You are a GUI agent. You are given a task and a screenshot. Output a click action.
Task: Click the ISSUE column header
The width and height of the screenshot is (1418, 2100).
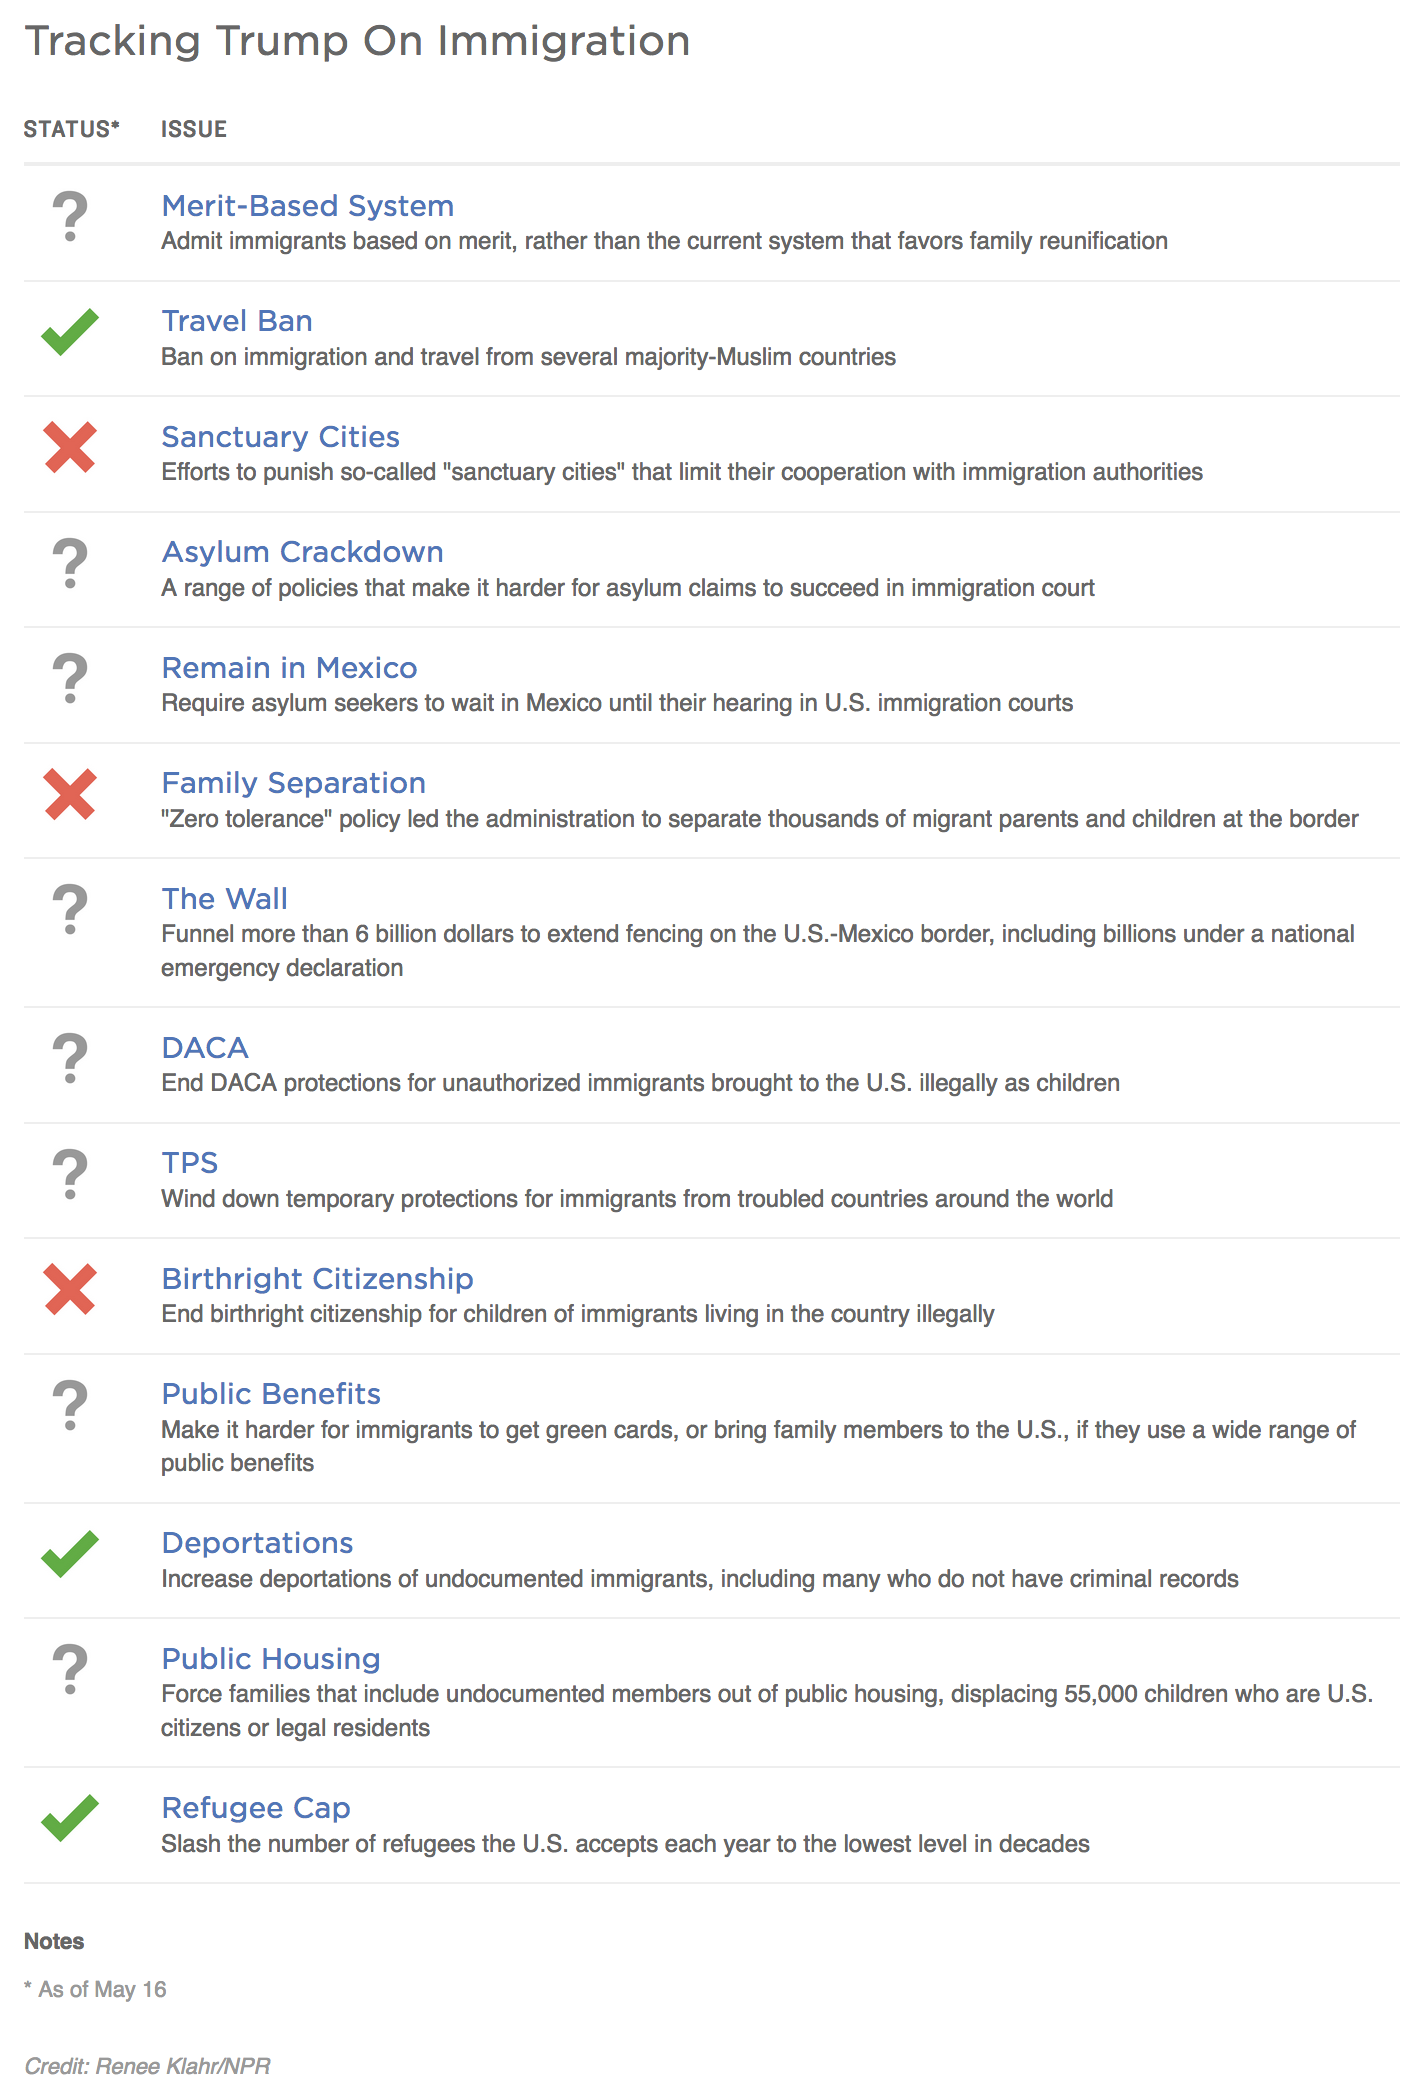click(x=194, y=129)
